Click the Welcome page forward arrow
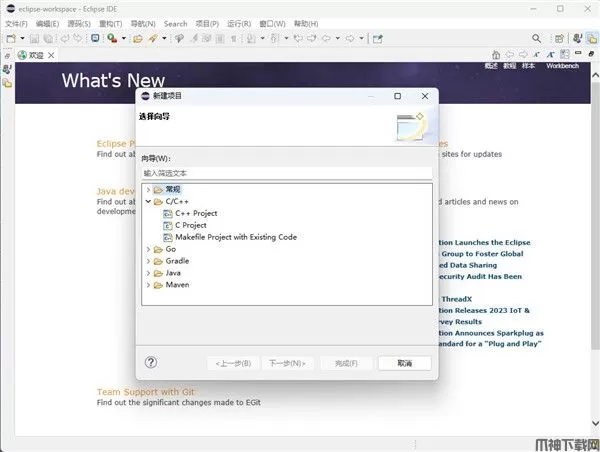The image size is (600, 452). tap(523, 54)
